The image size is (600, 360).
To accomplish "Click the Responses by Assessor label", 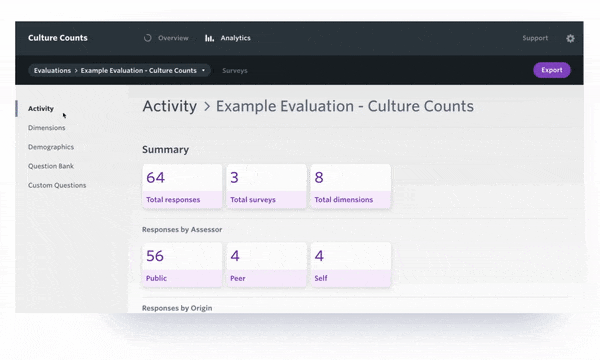I will tap(182, 230).
